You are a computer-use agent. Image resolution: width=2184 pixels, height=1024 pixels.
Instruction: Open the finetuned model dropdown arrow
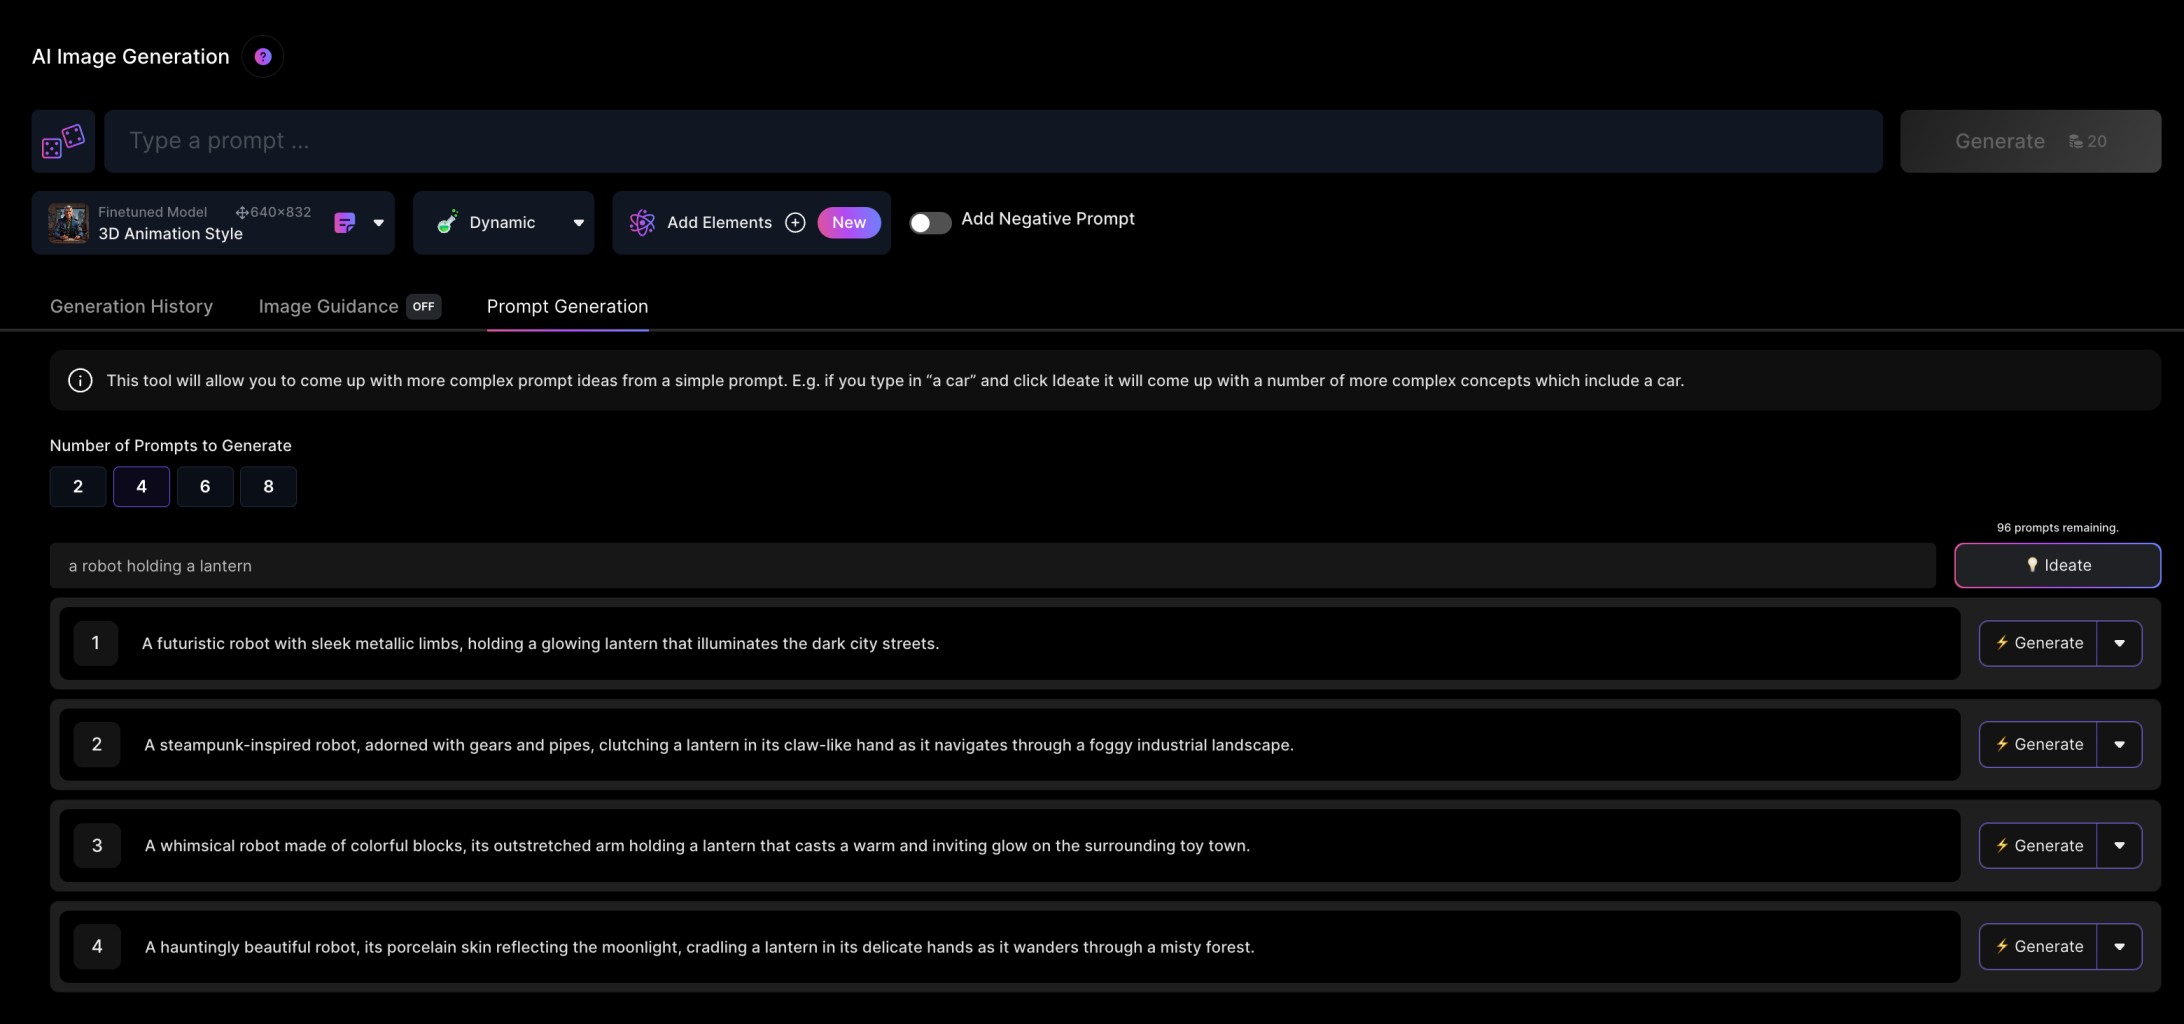pyautogui.click(x=379, y=223)
